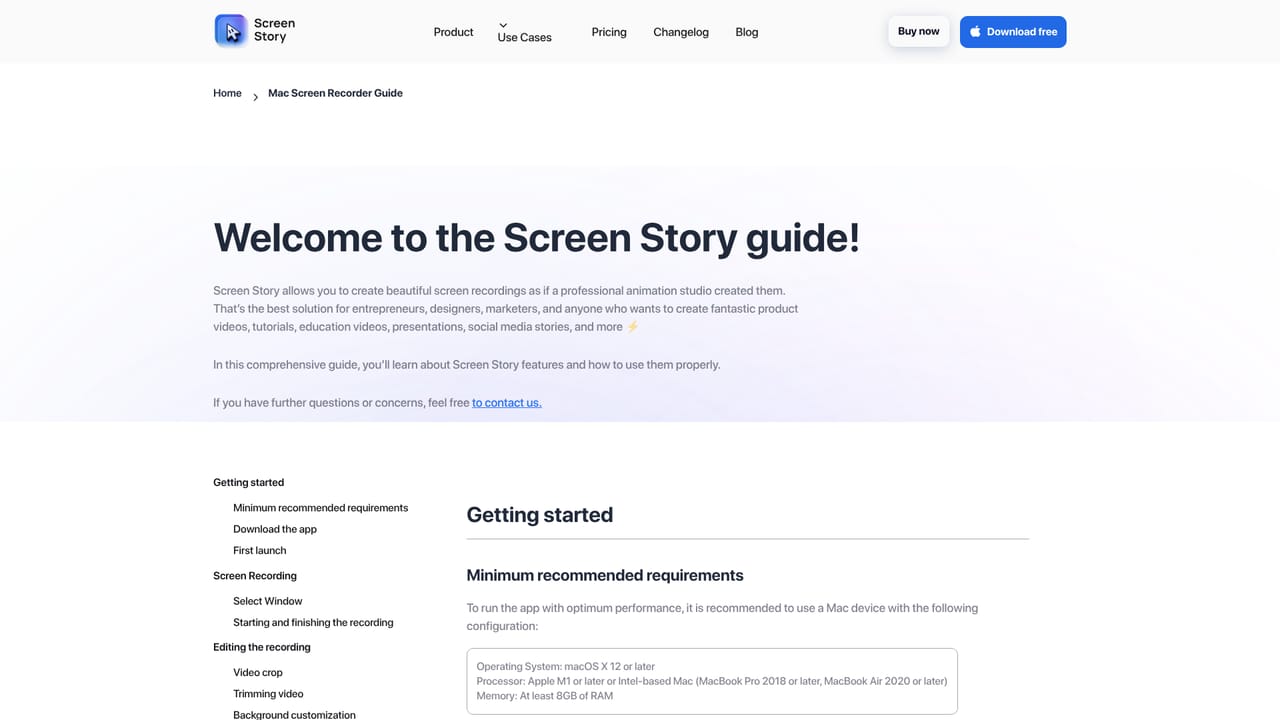Go to the Pricing page
The height and width of the screenshot is (720, 1280).
609,32
